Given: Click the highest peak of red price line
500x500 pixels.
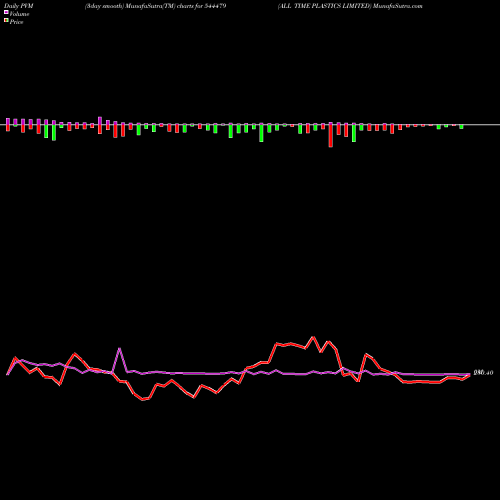Looking at the screenshot, I should pyautogui.click(x=313, y=337).
